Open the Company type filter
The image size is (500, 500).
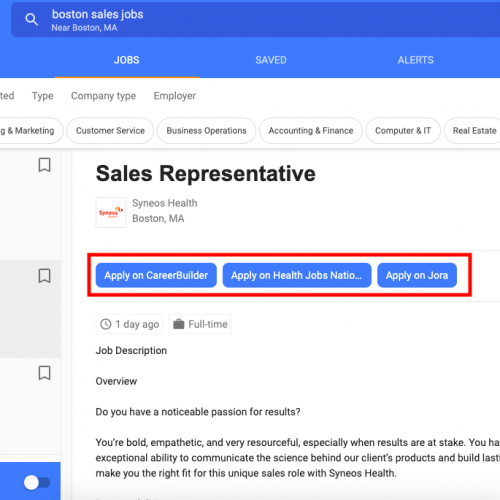103,96
